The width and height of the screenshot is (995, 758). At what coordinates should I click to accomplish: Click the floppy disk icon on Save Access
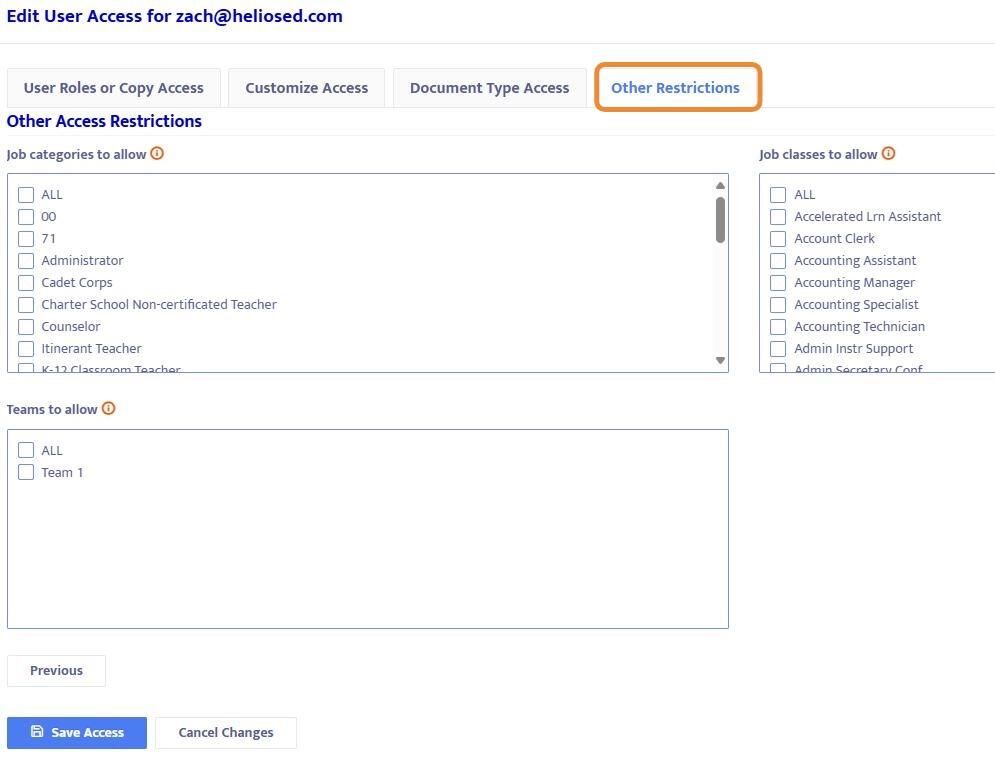pos(37,731)
